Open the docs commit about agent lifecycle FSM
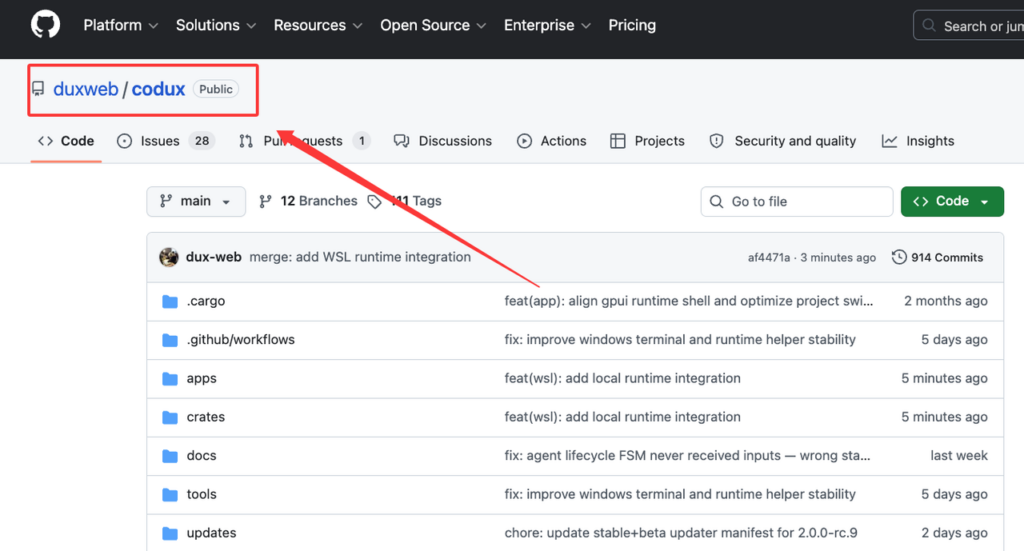This screenshot has height=551, width=1024. pos(687,455)
